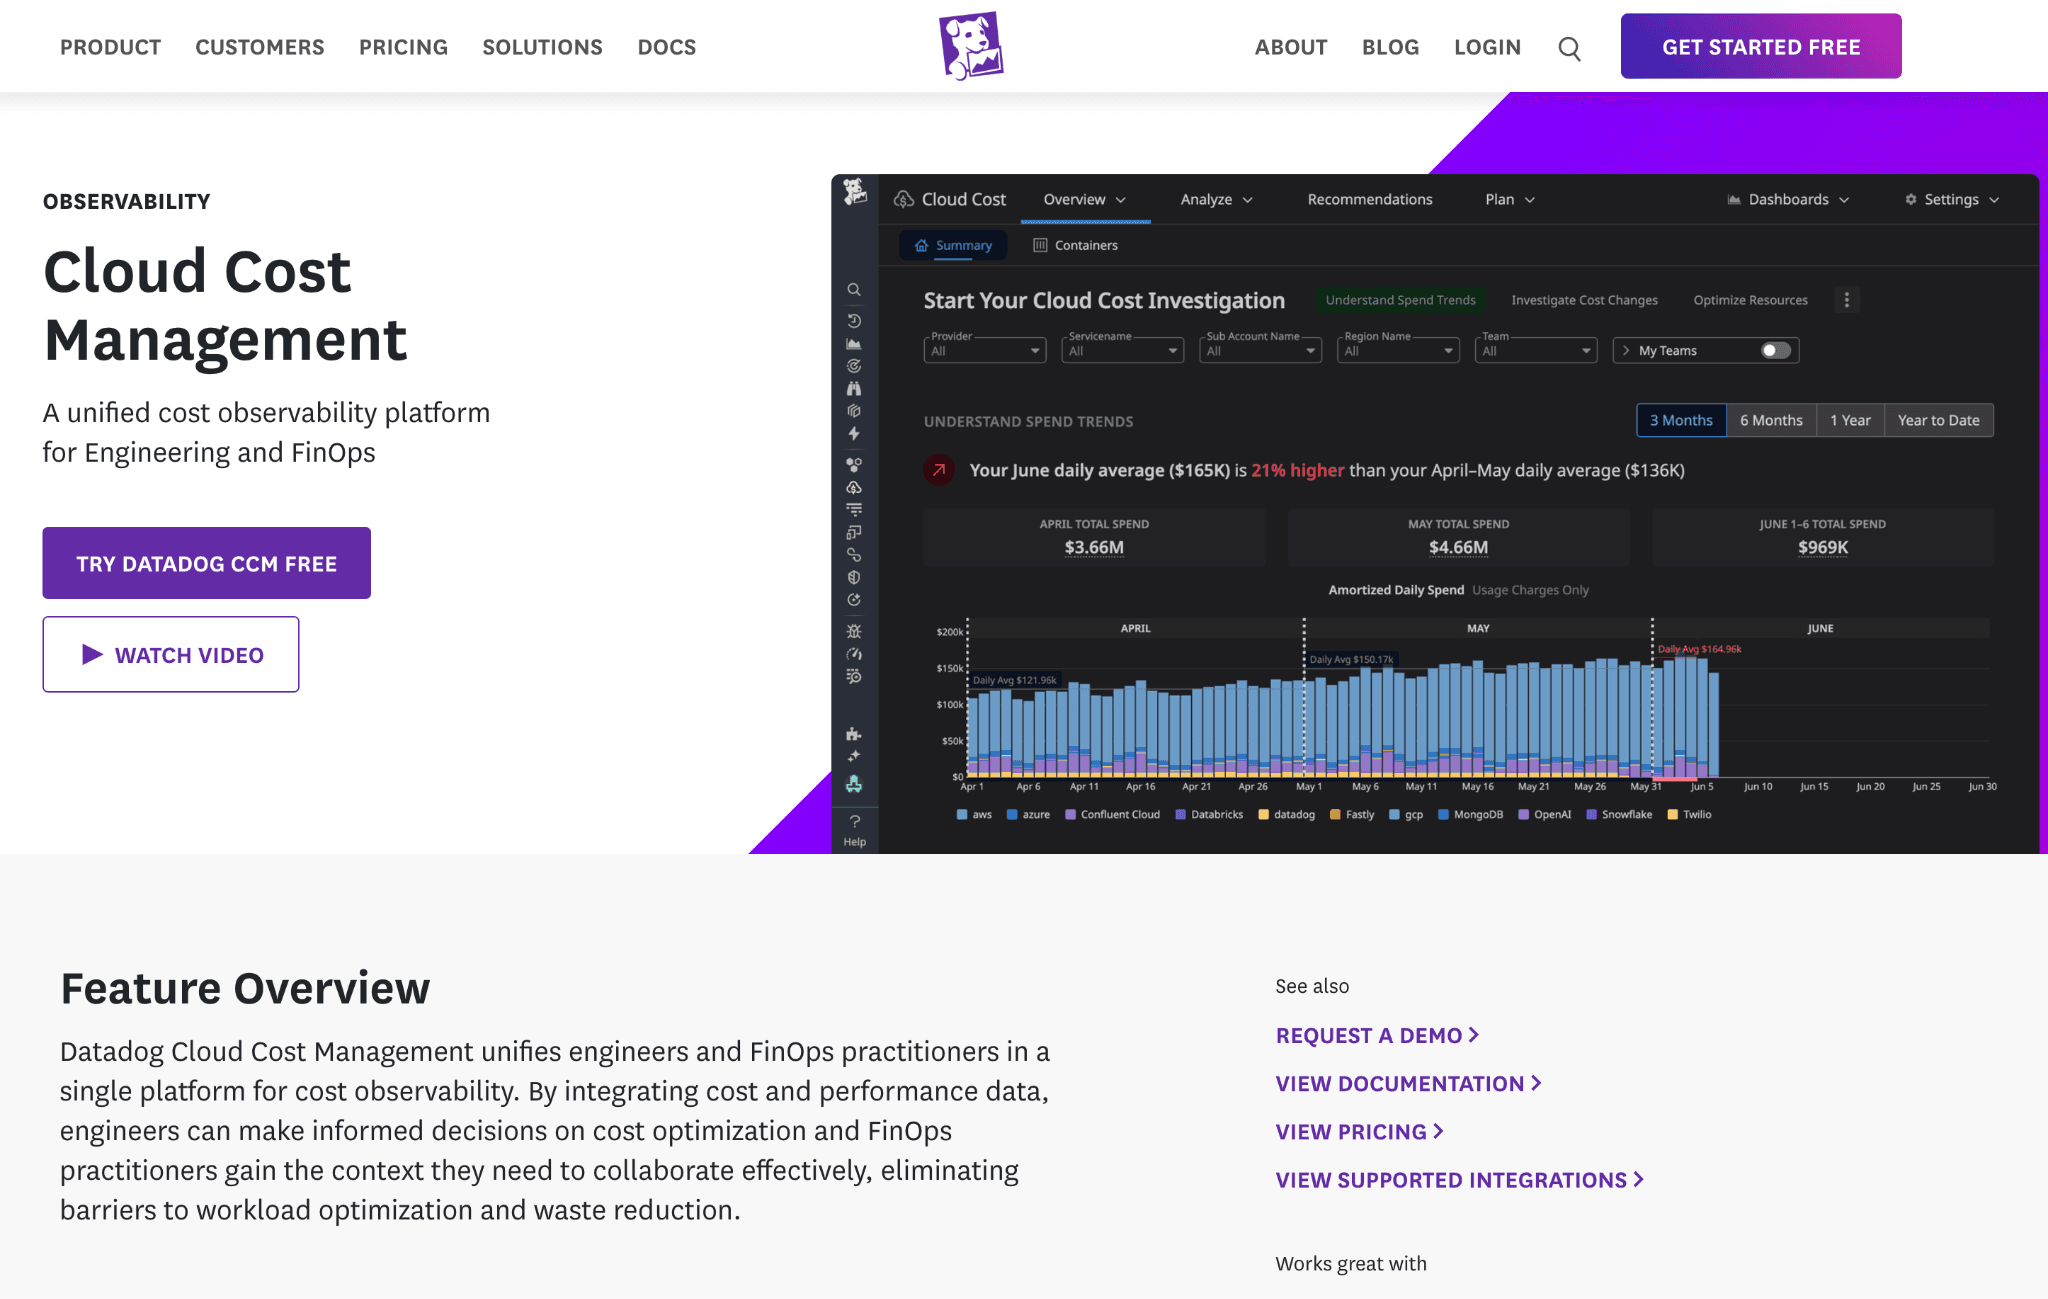Image resolution: width=2048 pixels, height=1299 pixels.
Task: Click the April Total Spend $3.66M card
Action: click(x=1094, y=537)
